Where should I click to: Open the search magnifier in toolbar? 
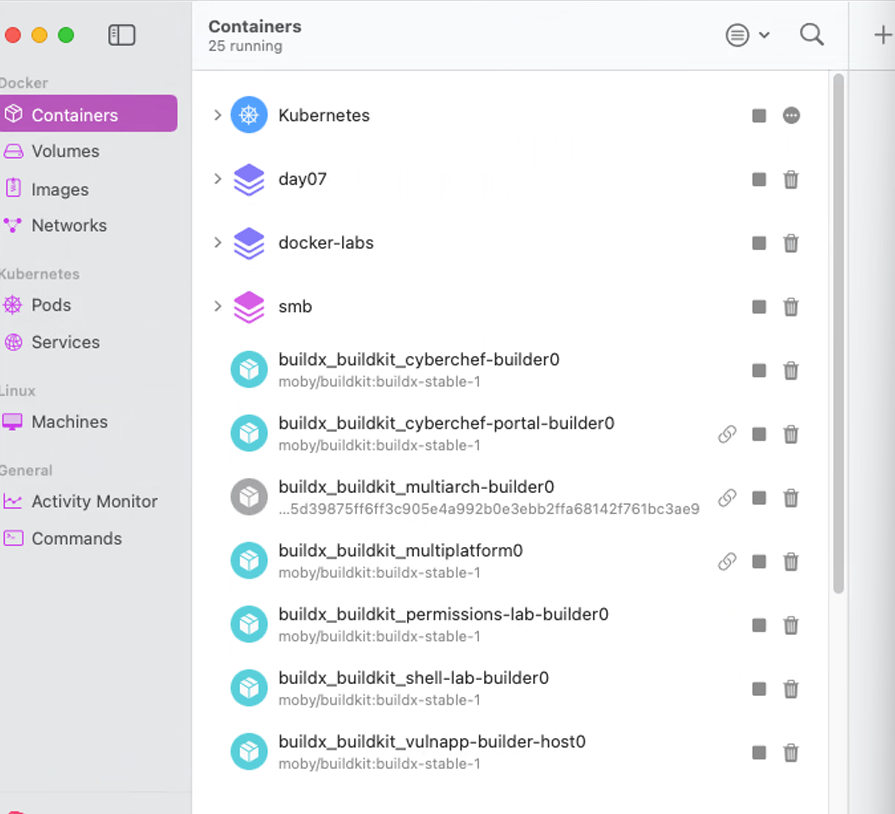click(811, 35)
